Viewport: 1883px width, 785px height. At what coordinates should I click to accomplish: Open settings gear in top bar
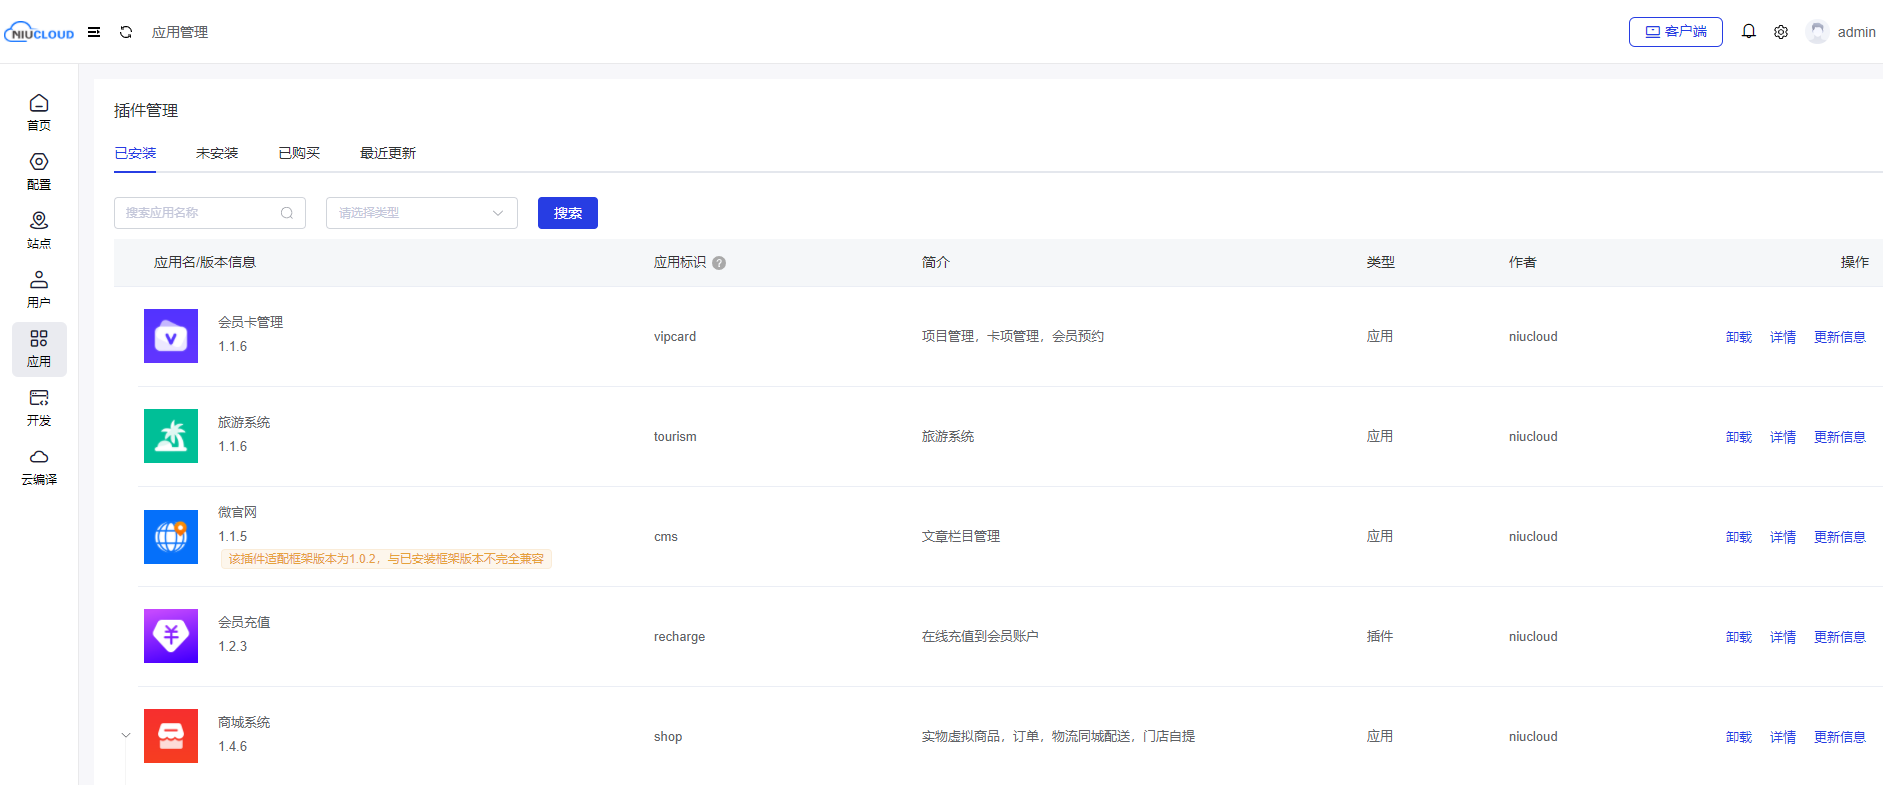click(x=1781, y=32)
